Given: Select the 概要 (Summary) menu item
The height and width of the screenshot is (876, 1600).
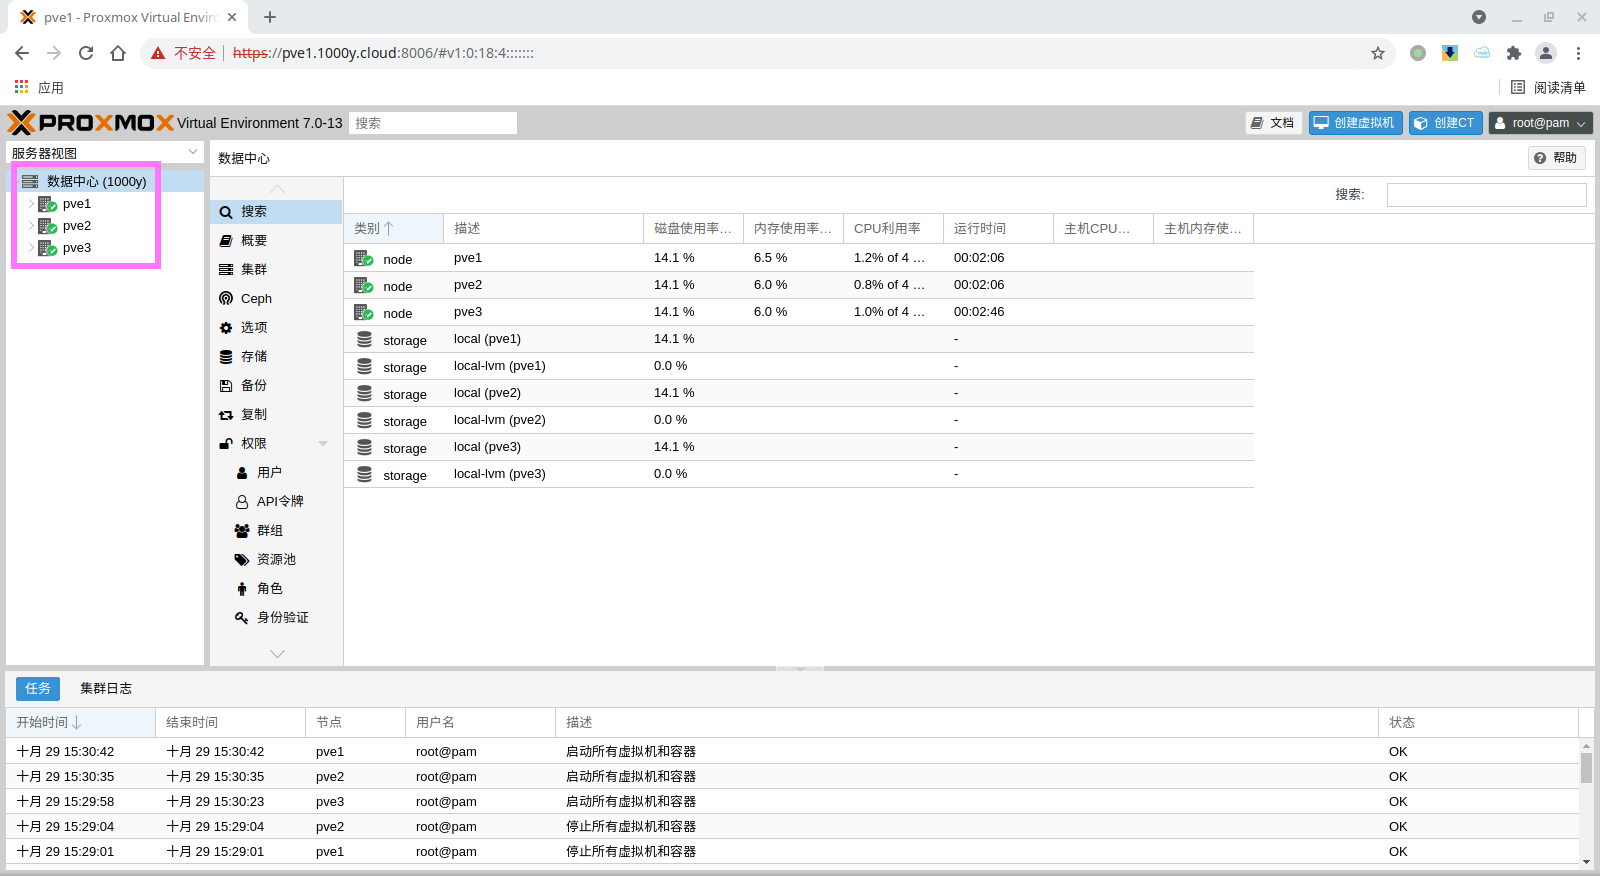Looking at the screenshot, I should tap(254, 240).
